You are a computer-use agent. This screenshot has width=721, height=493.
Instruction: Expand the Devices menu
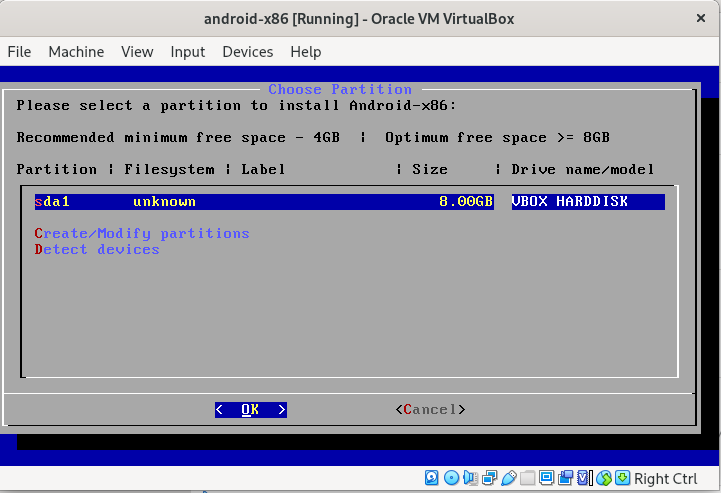point(247,52)
